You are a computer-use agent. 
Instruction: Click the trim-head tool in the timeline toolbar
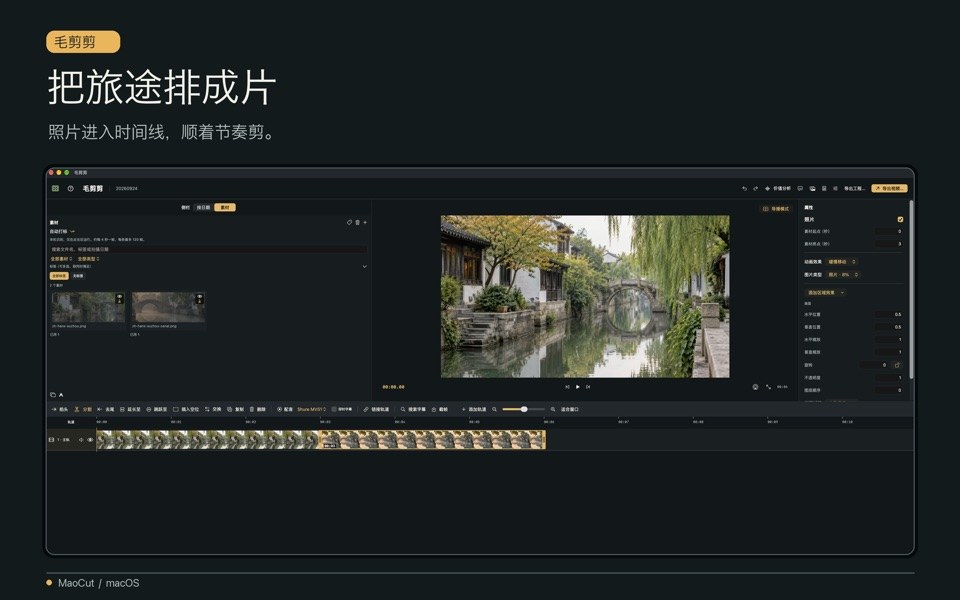tap(105, 409)
